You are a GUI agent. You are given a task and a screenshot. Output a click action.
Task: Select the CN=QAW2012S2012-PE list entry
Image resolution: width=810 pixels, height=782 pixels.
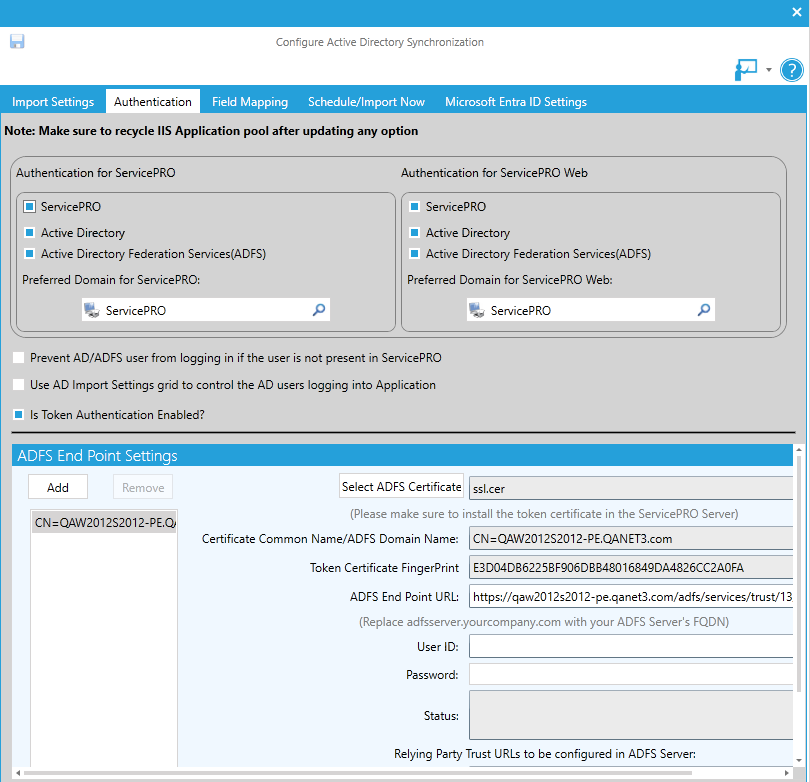pos(104,523)
